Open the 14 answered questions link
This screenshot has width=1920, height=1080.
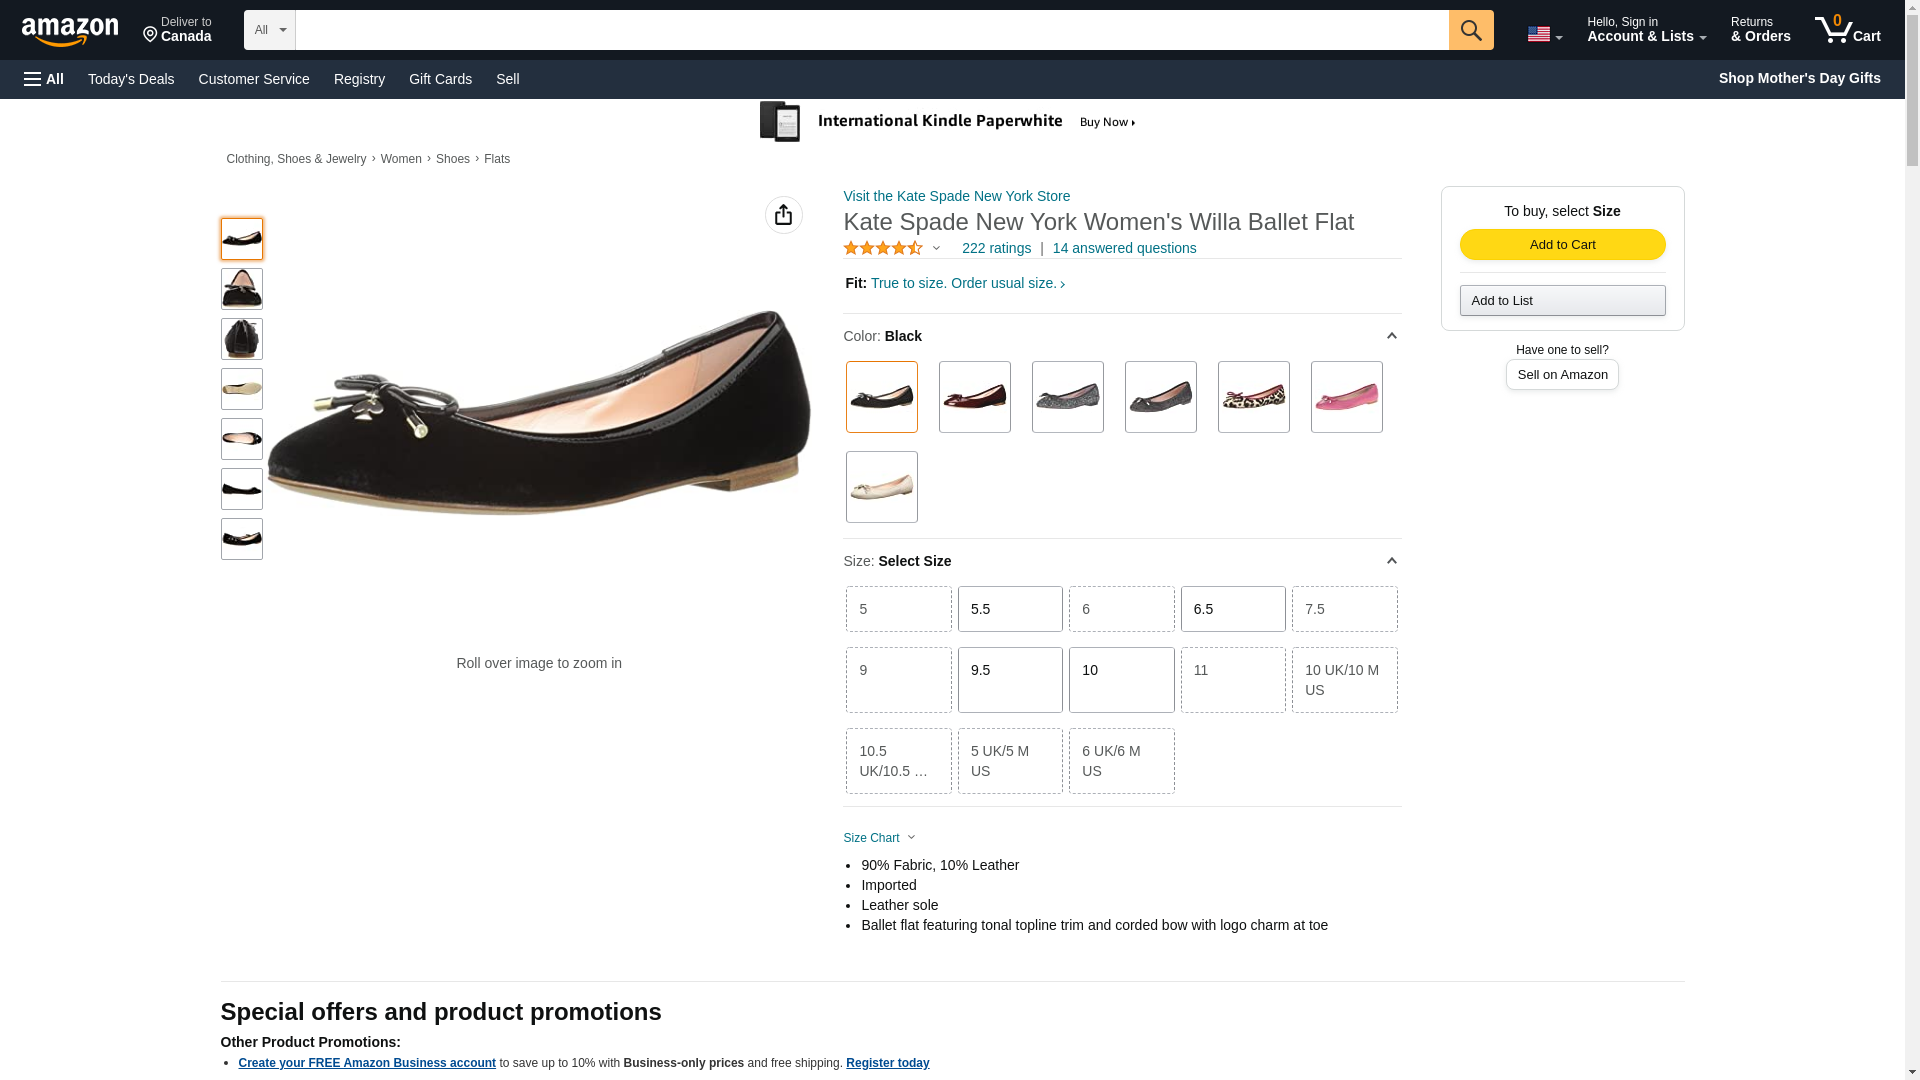[x=1124, y=248]
